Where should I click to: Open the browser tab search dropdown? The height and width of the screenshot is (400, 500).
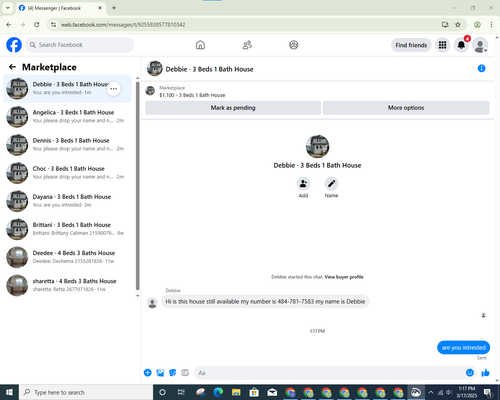8,8
